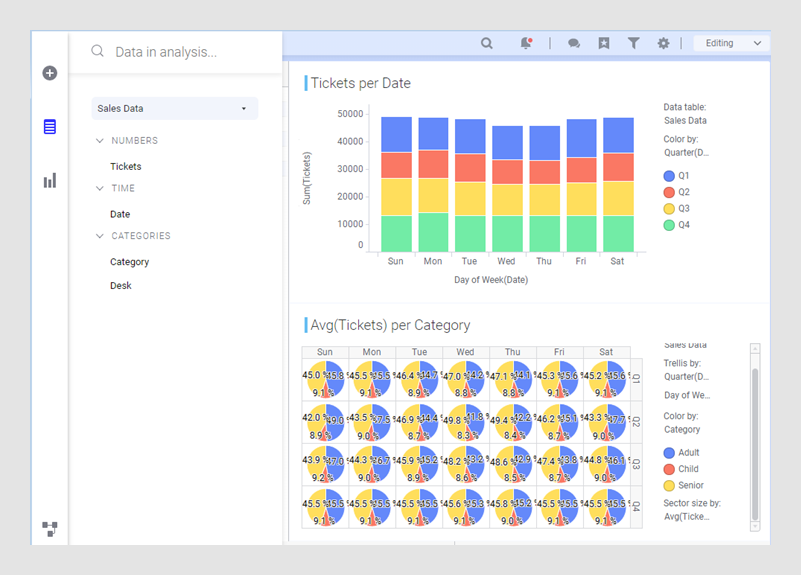The height and width of the screenshot is (575, 801).
Task: Open the comments speech bubble icon
Action: point(574,43)
